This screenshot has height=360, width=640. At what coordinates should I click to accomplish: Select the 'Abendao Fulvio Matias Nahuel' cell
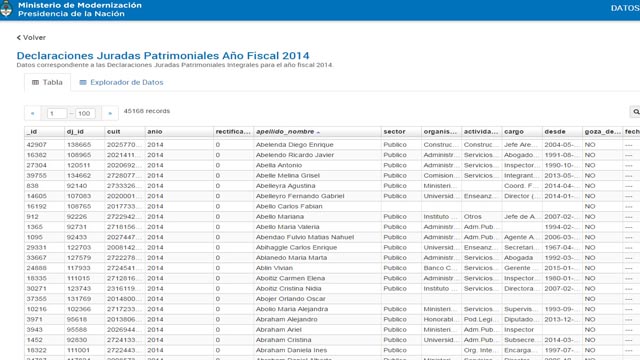[x=318, y=237]
